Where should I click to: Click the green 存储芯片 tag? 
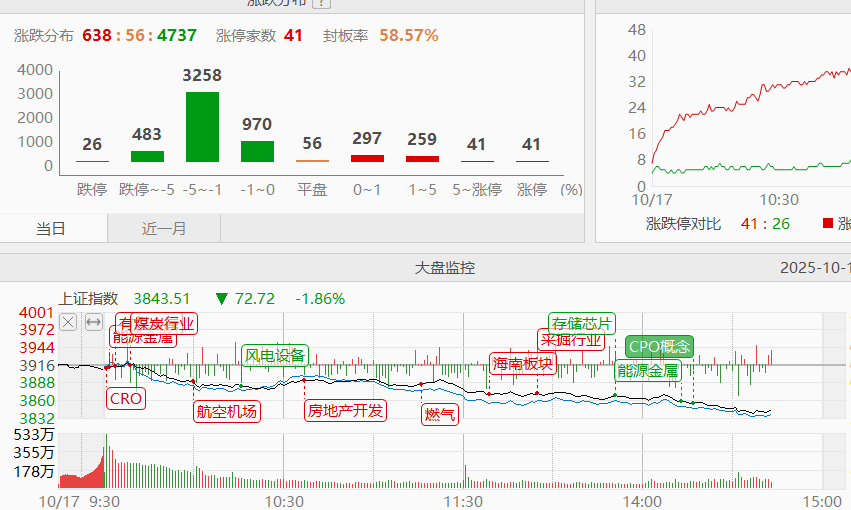coord(582,323)
